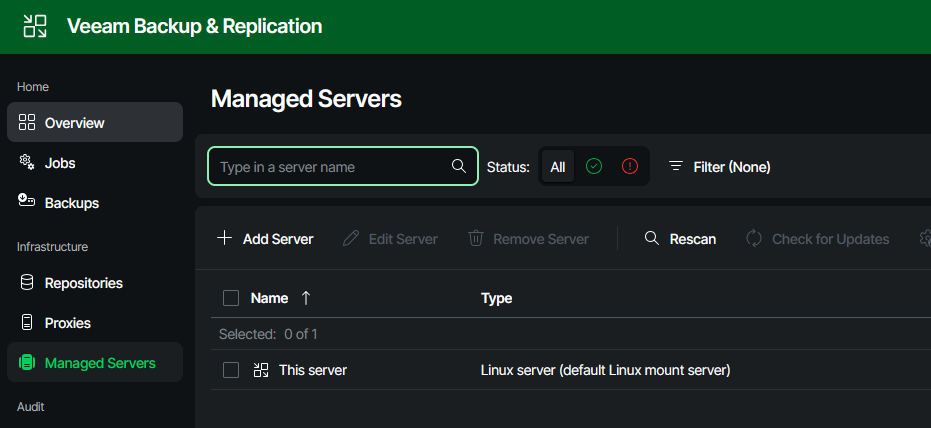Click the gear icon at toolbar's right edge
The width and height of the screenshot is (931, 428).
point(924,239)
